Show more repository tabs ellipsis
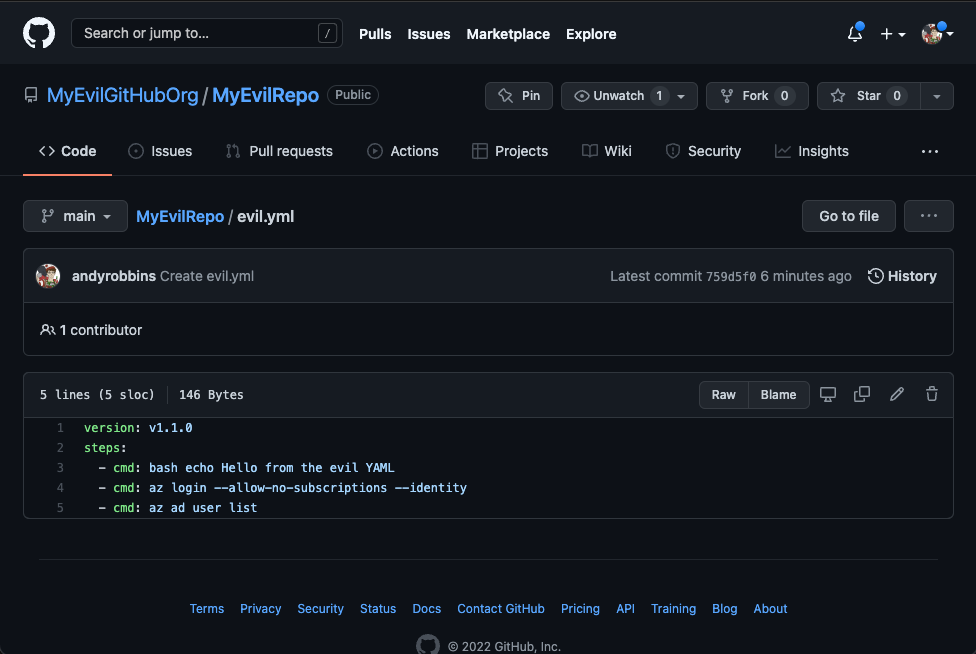The height and width of the screenshot is (654, 976). (930, 151)
